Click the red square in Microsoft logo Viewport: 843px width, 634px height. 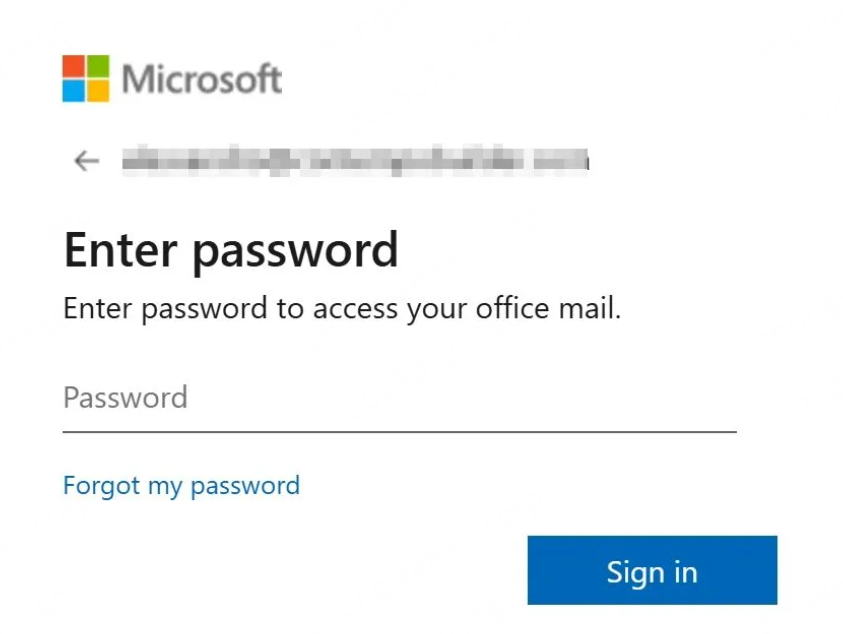(74, 67)
